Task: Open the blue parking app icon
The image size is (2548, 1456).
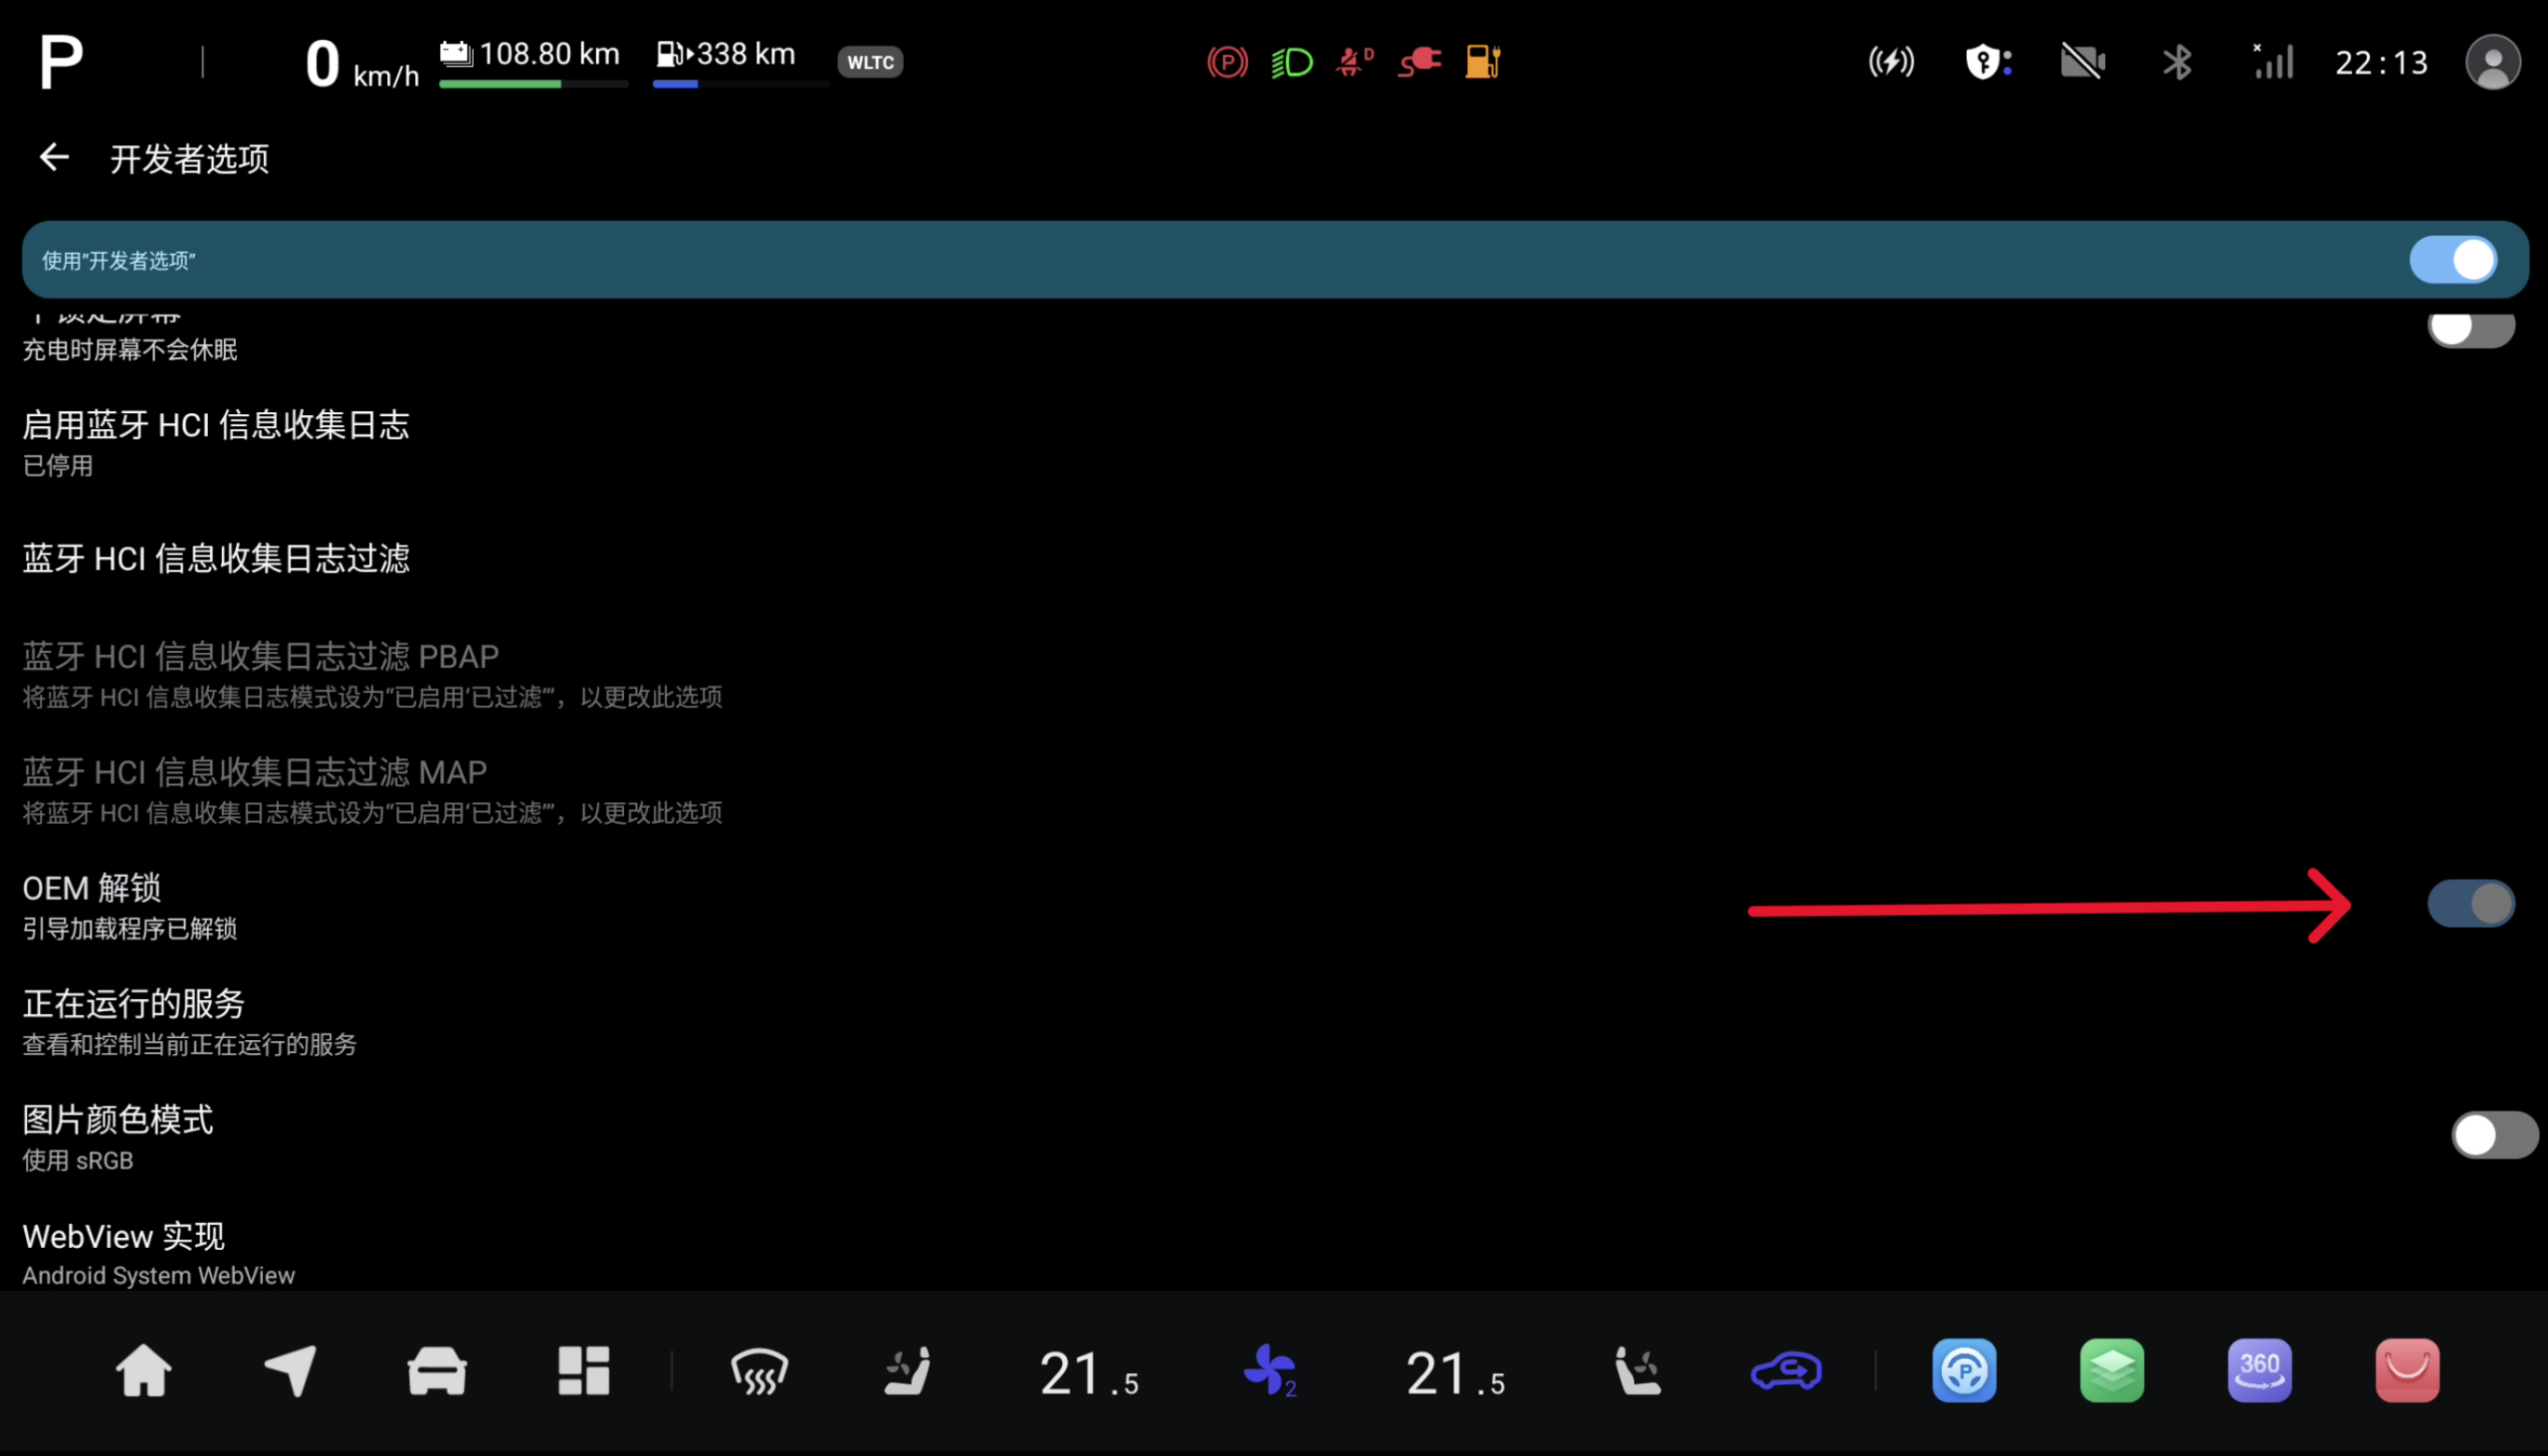Action: (x=1965, y=1370)
